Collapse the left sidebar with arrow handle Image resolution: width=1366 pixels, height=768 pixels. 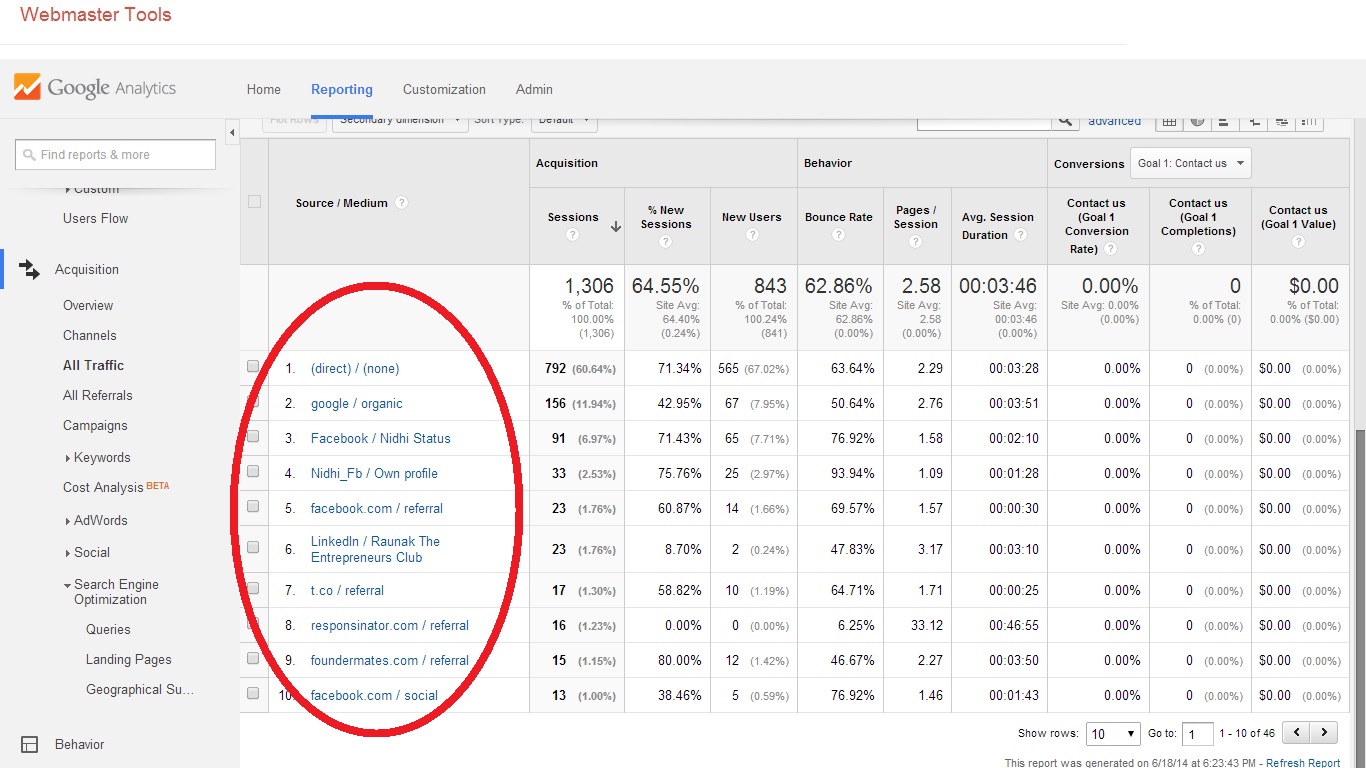[232, 133]
